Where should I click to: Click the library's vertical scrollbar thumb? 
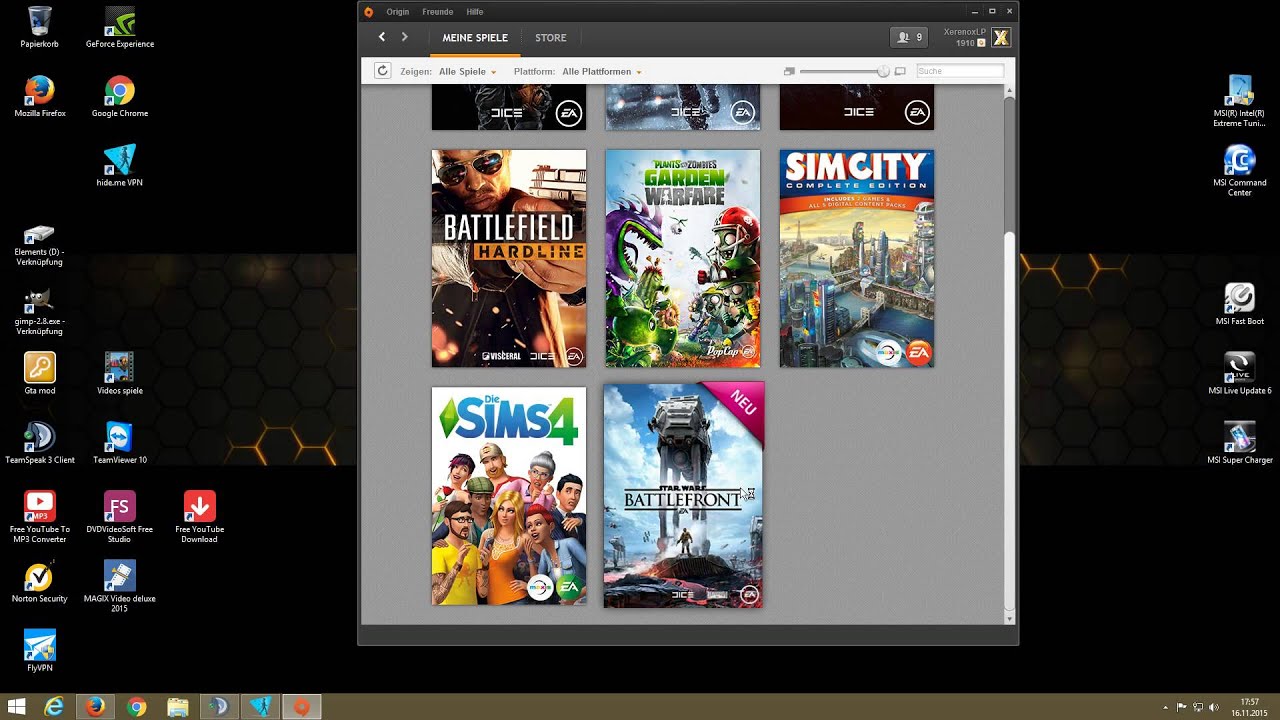click(x=1009, y=420)
